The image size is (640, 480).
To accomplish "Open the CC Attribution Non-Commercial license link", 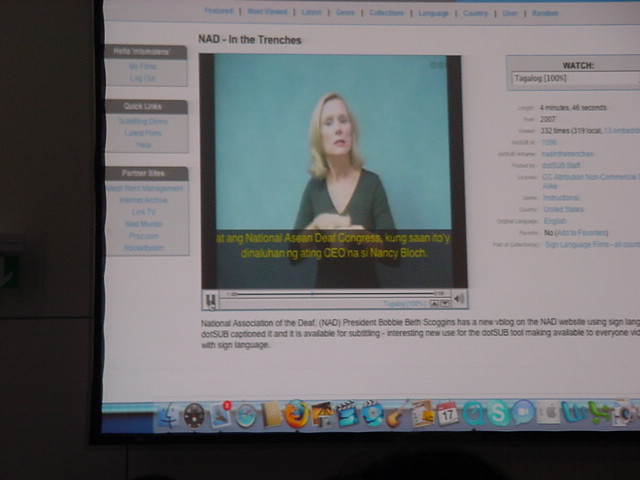I will [x=591, y=181].
